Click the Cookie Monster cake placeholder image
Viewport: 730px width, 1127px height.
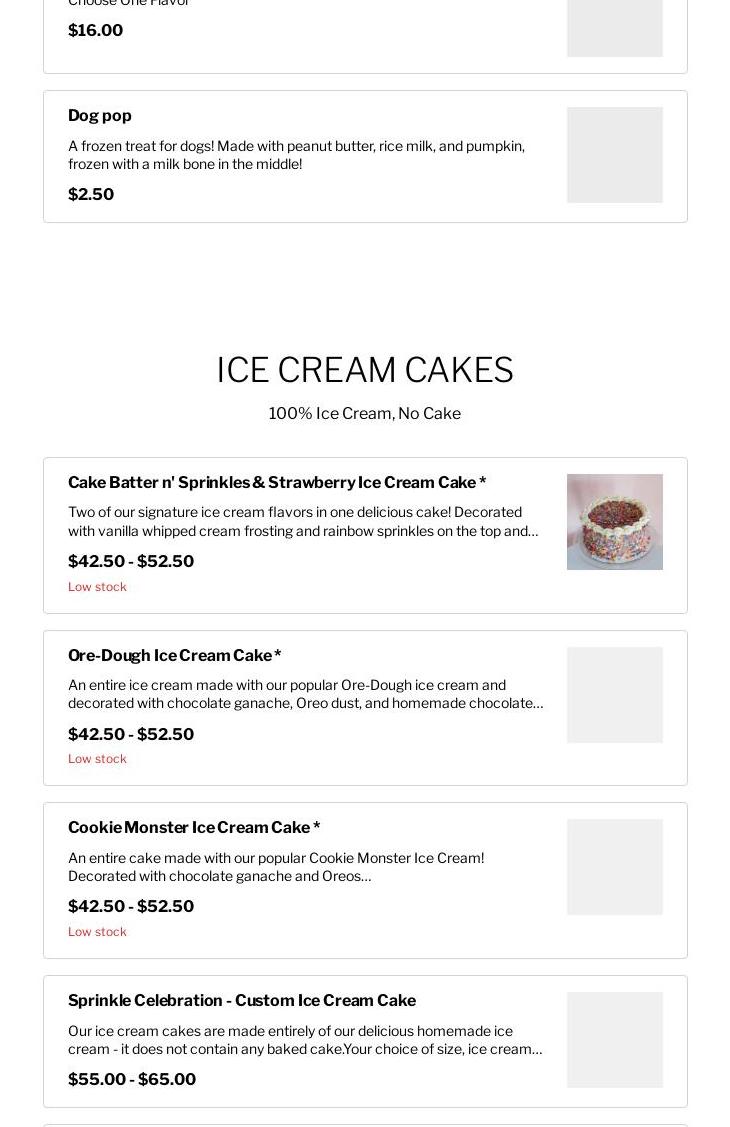click(x=614, y=867)
